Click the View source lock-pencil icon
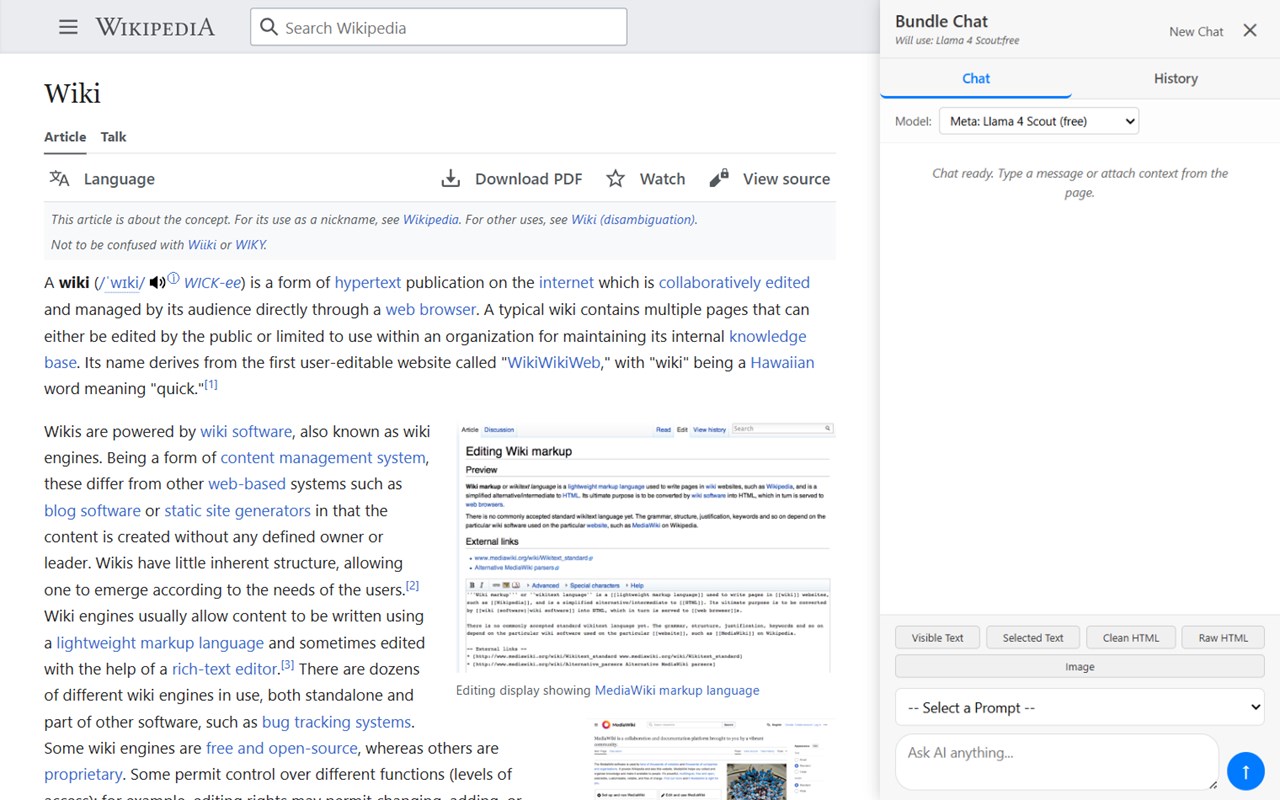This screenshot has width=1280, height=800. coord(719,179)
